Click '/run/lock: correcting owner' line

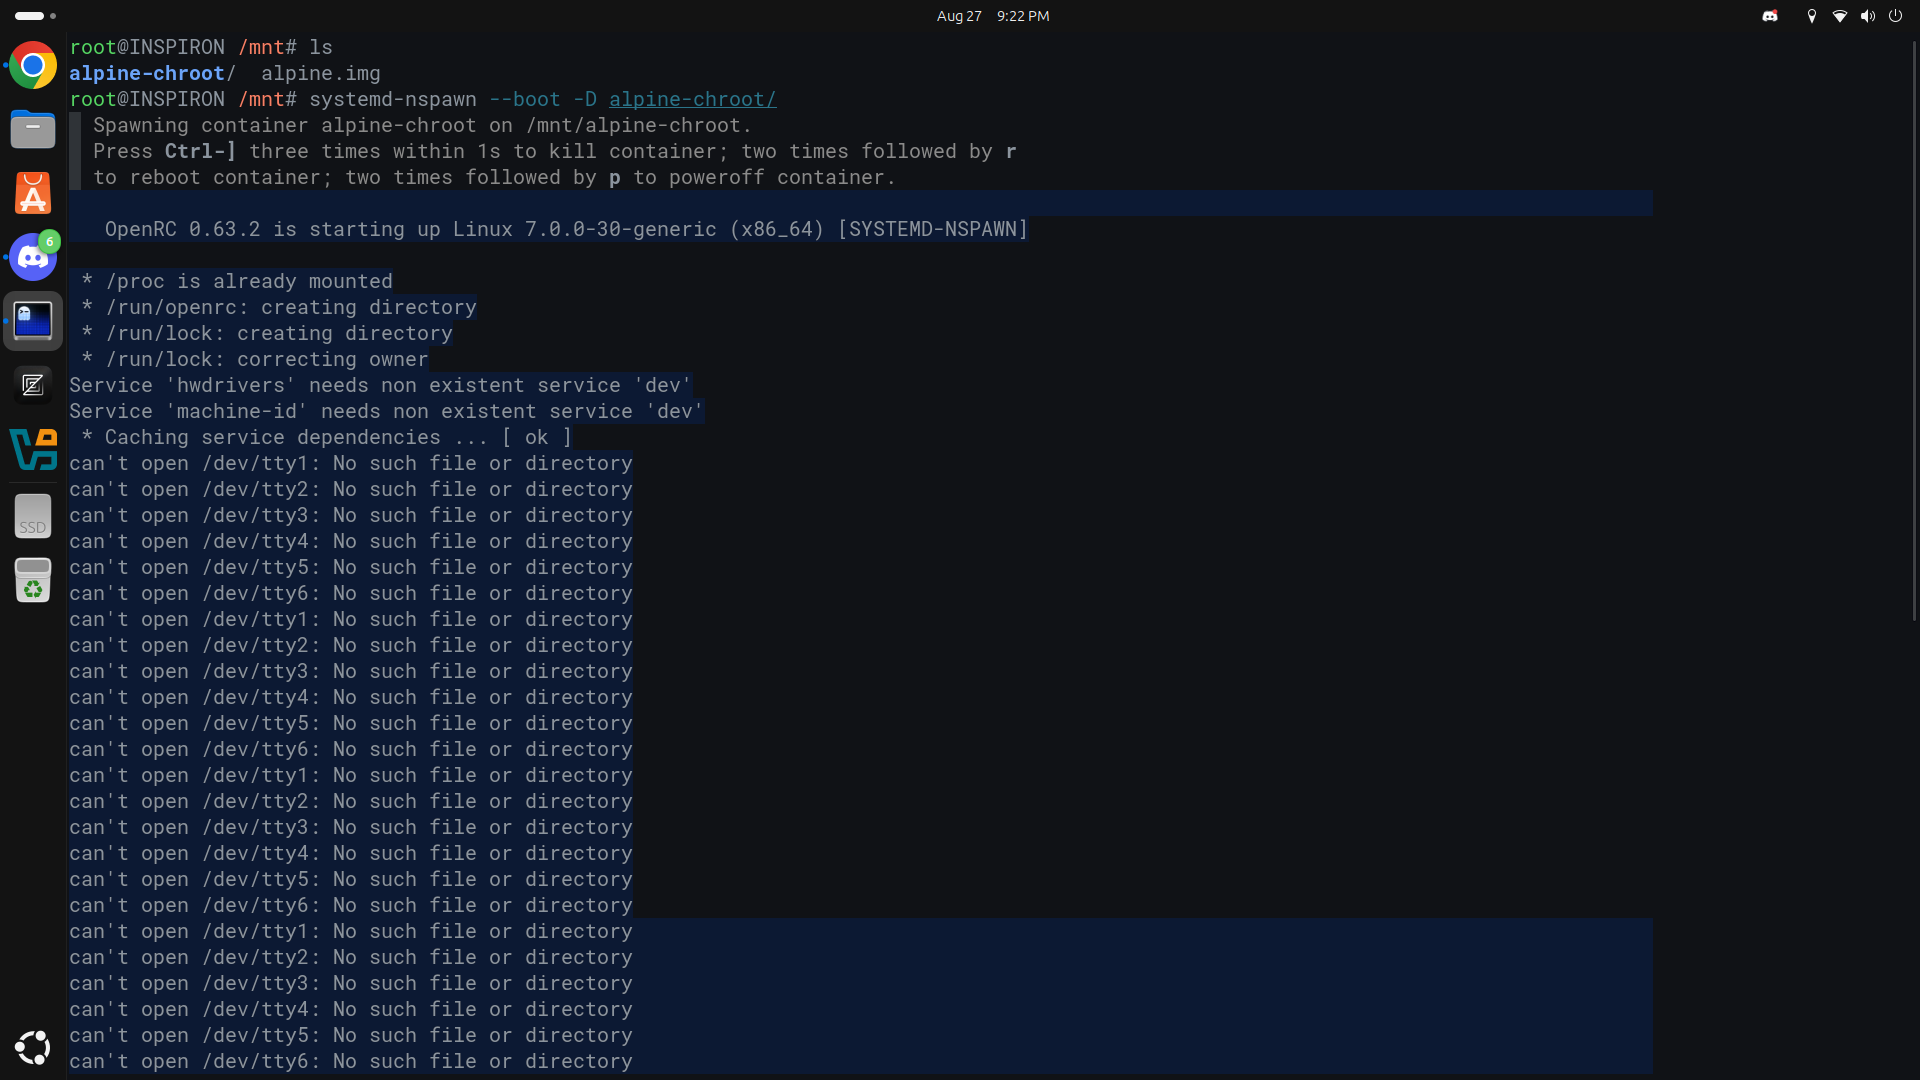click(x=255, y=359)
